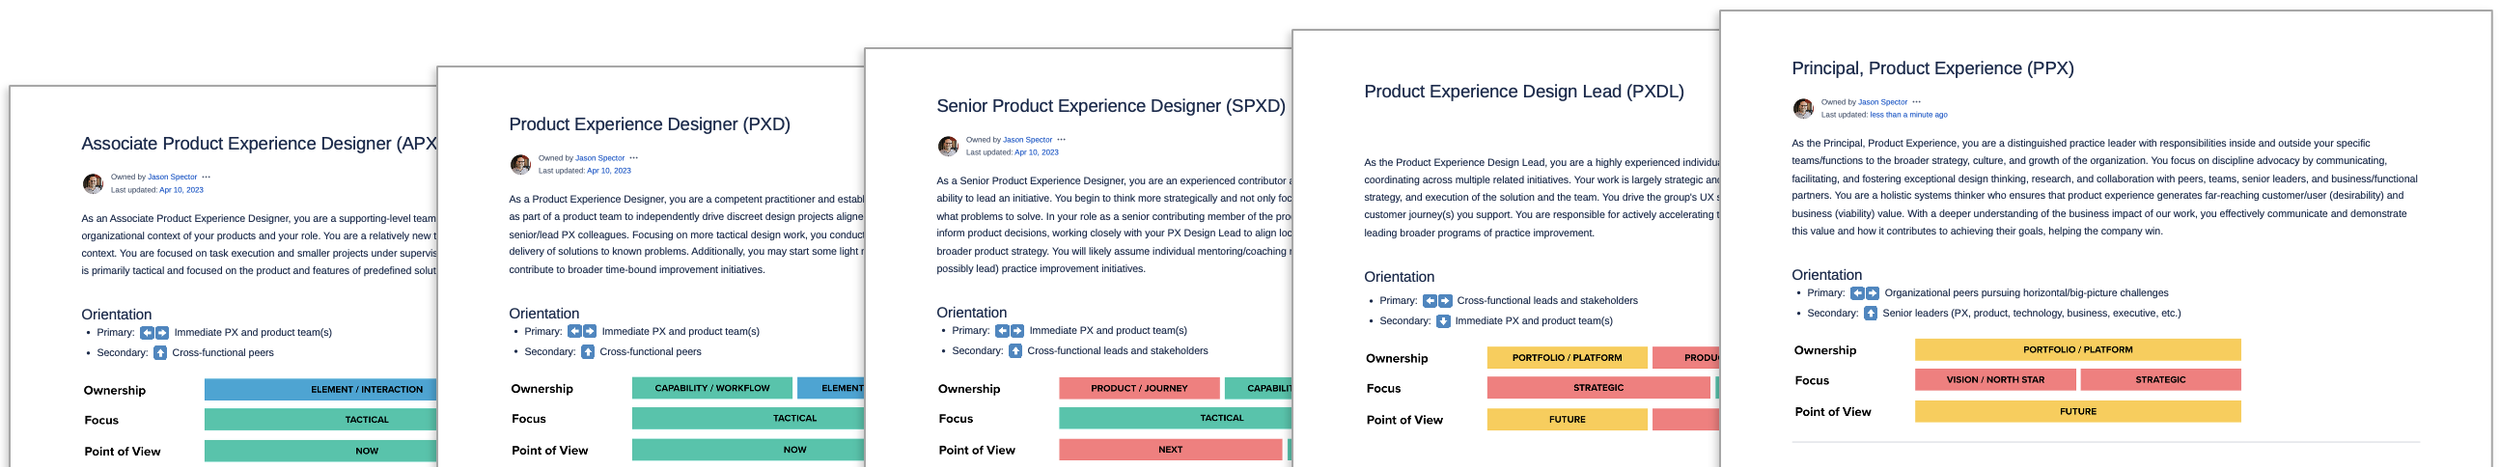
Task: Click the avatar on the Senior Product Experience Designer page
Action: [948, 146]
